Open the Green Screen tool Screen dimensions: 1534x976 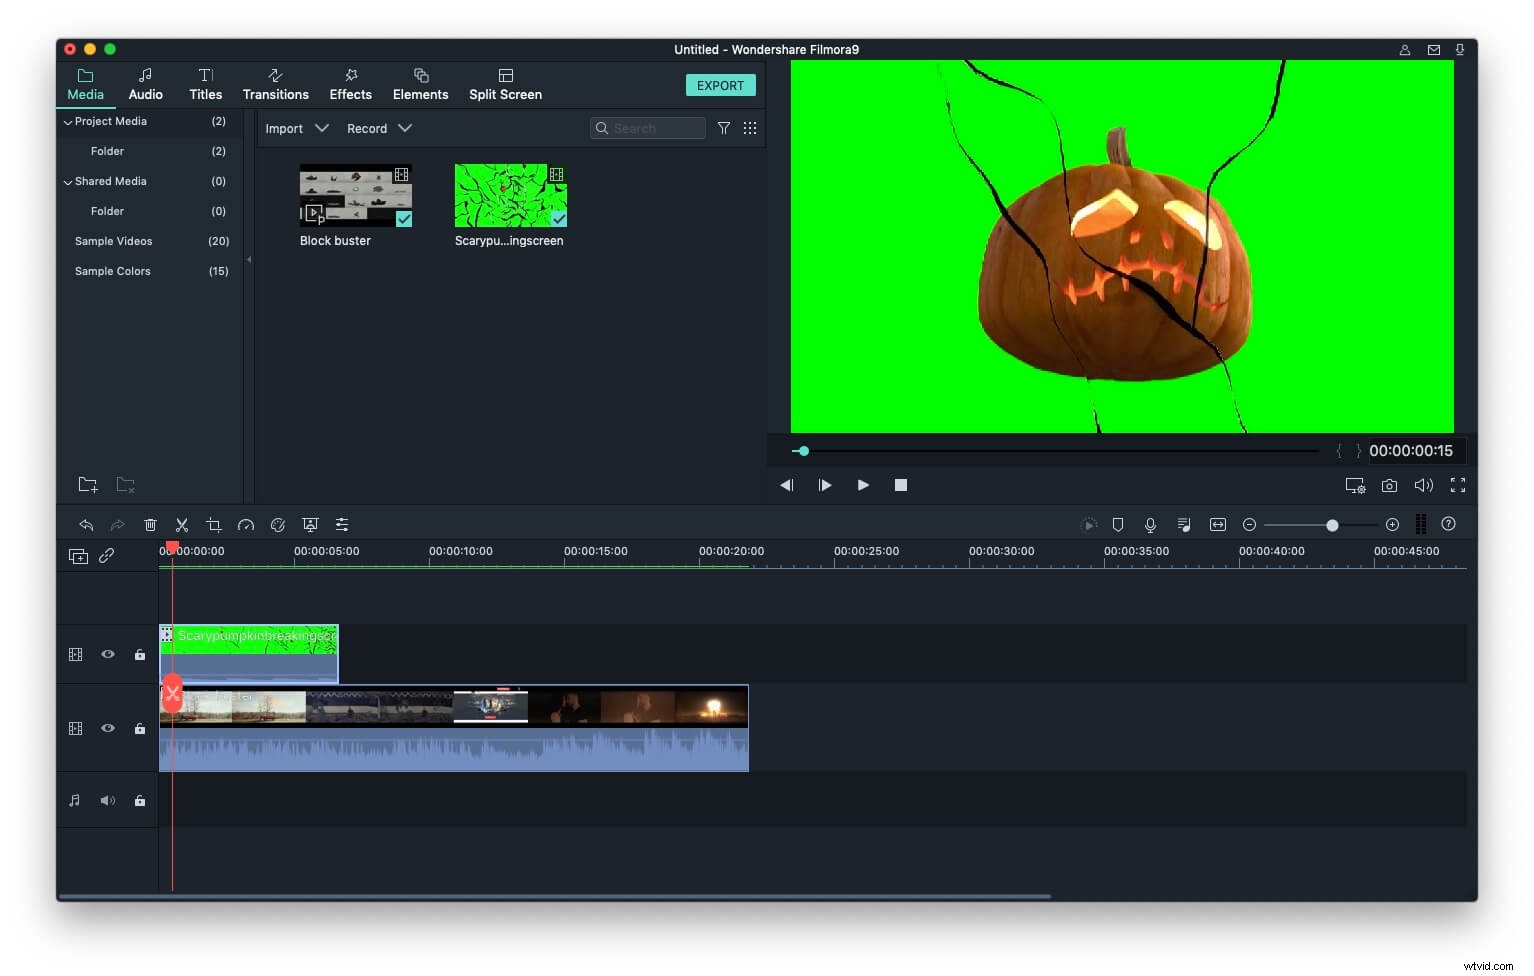click(x=310, y=524)
